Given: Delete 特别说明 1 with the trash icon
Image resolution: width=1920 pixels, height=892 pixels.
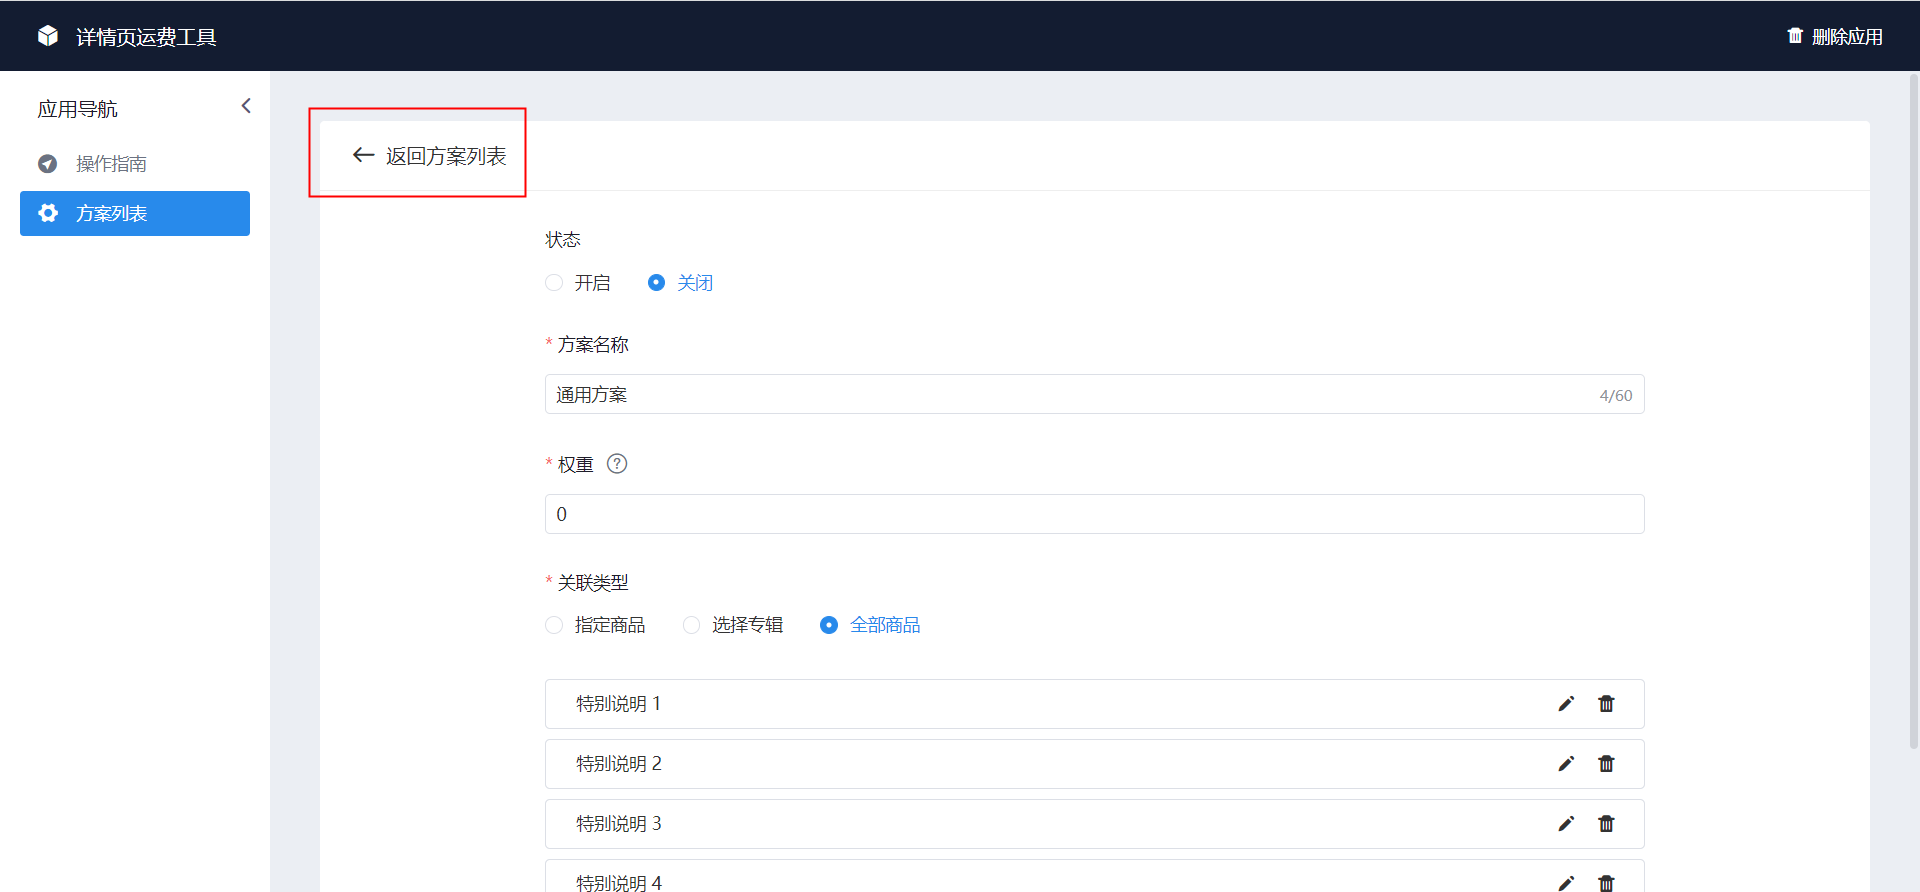Looking at the screenshot, I should click(1606, 704).
